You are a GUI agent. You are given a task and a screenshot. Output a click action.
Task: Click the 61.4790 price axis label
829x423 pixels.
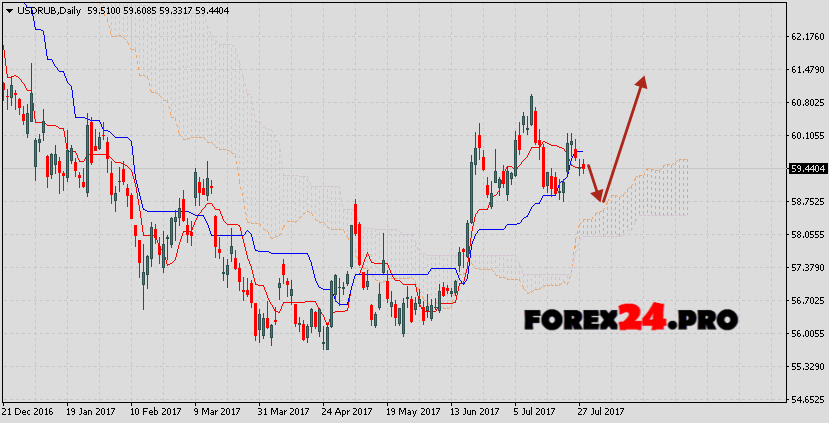808,70
